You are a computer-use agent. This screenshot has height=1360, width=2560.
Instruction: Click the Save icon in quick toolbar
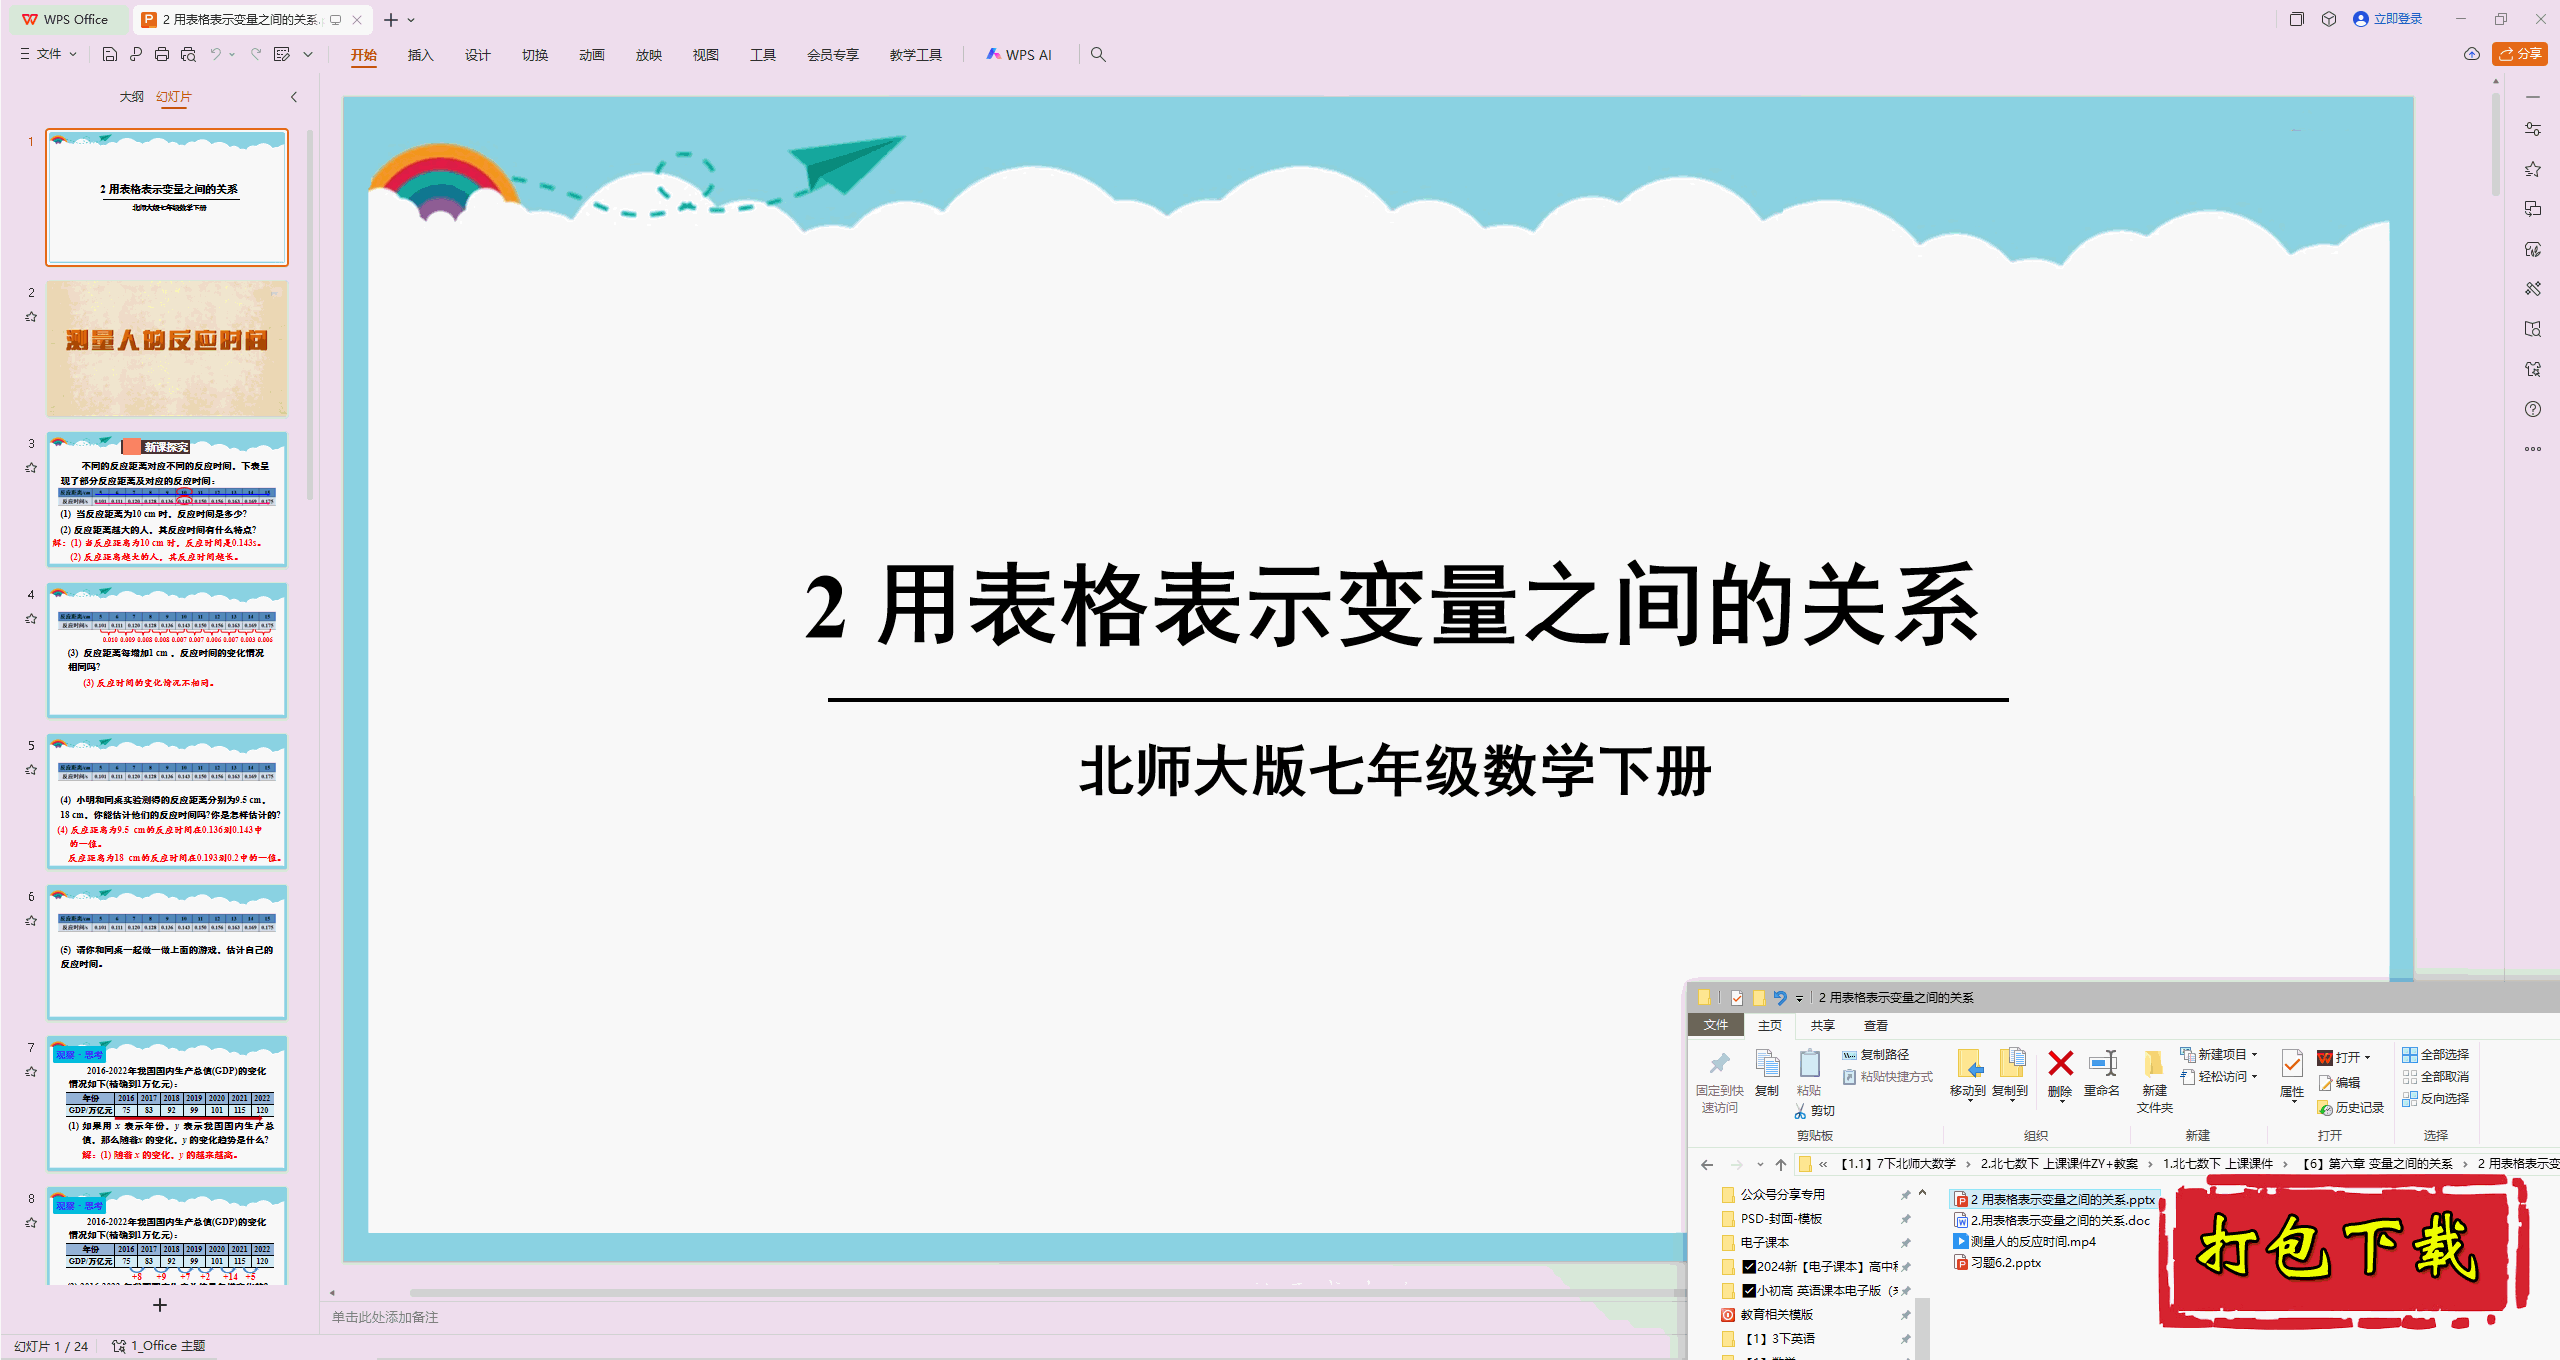point(110,54)
